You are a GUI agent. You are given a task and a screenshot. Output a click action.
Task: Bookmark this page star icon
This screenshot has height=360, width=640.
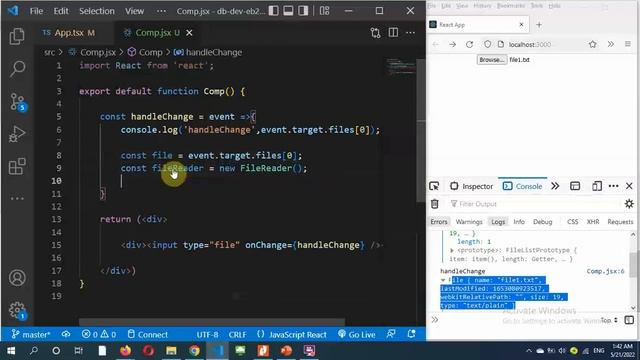[593, 44]
